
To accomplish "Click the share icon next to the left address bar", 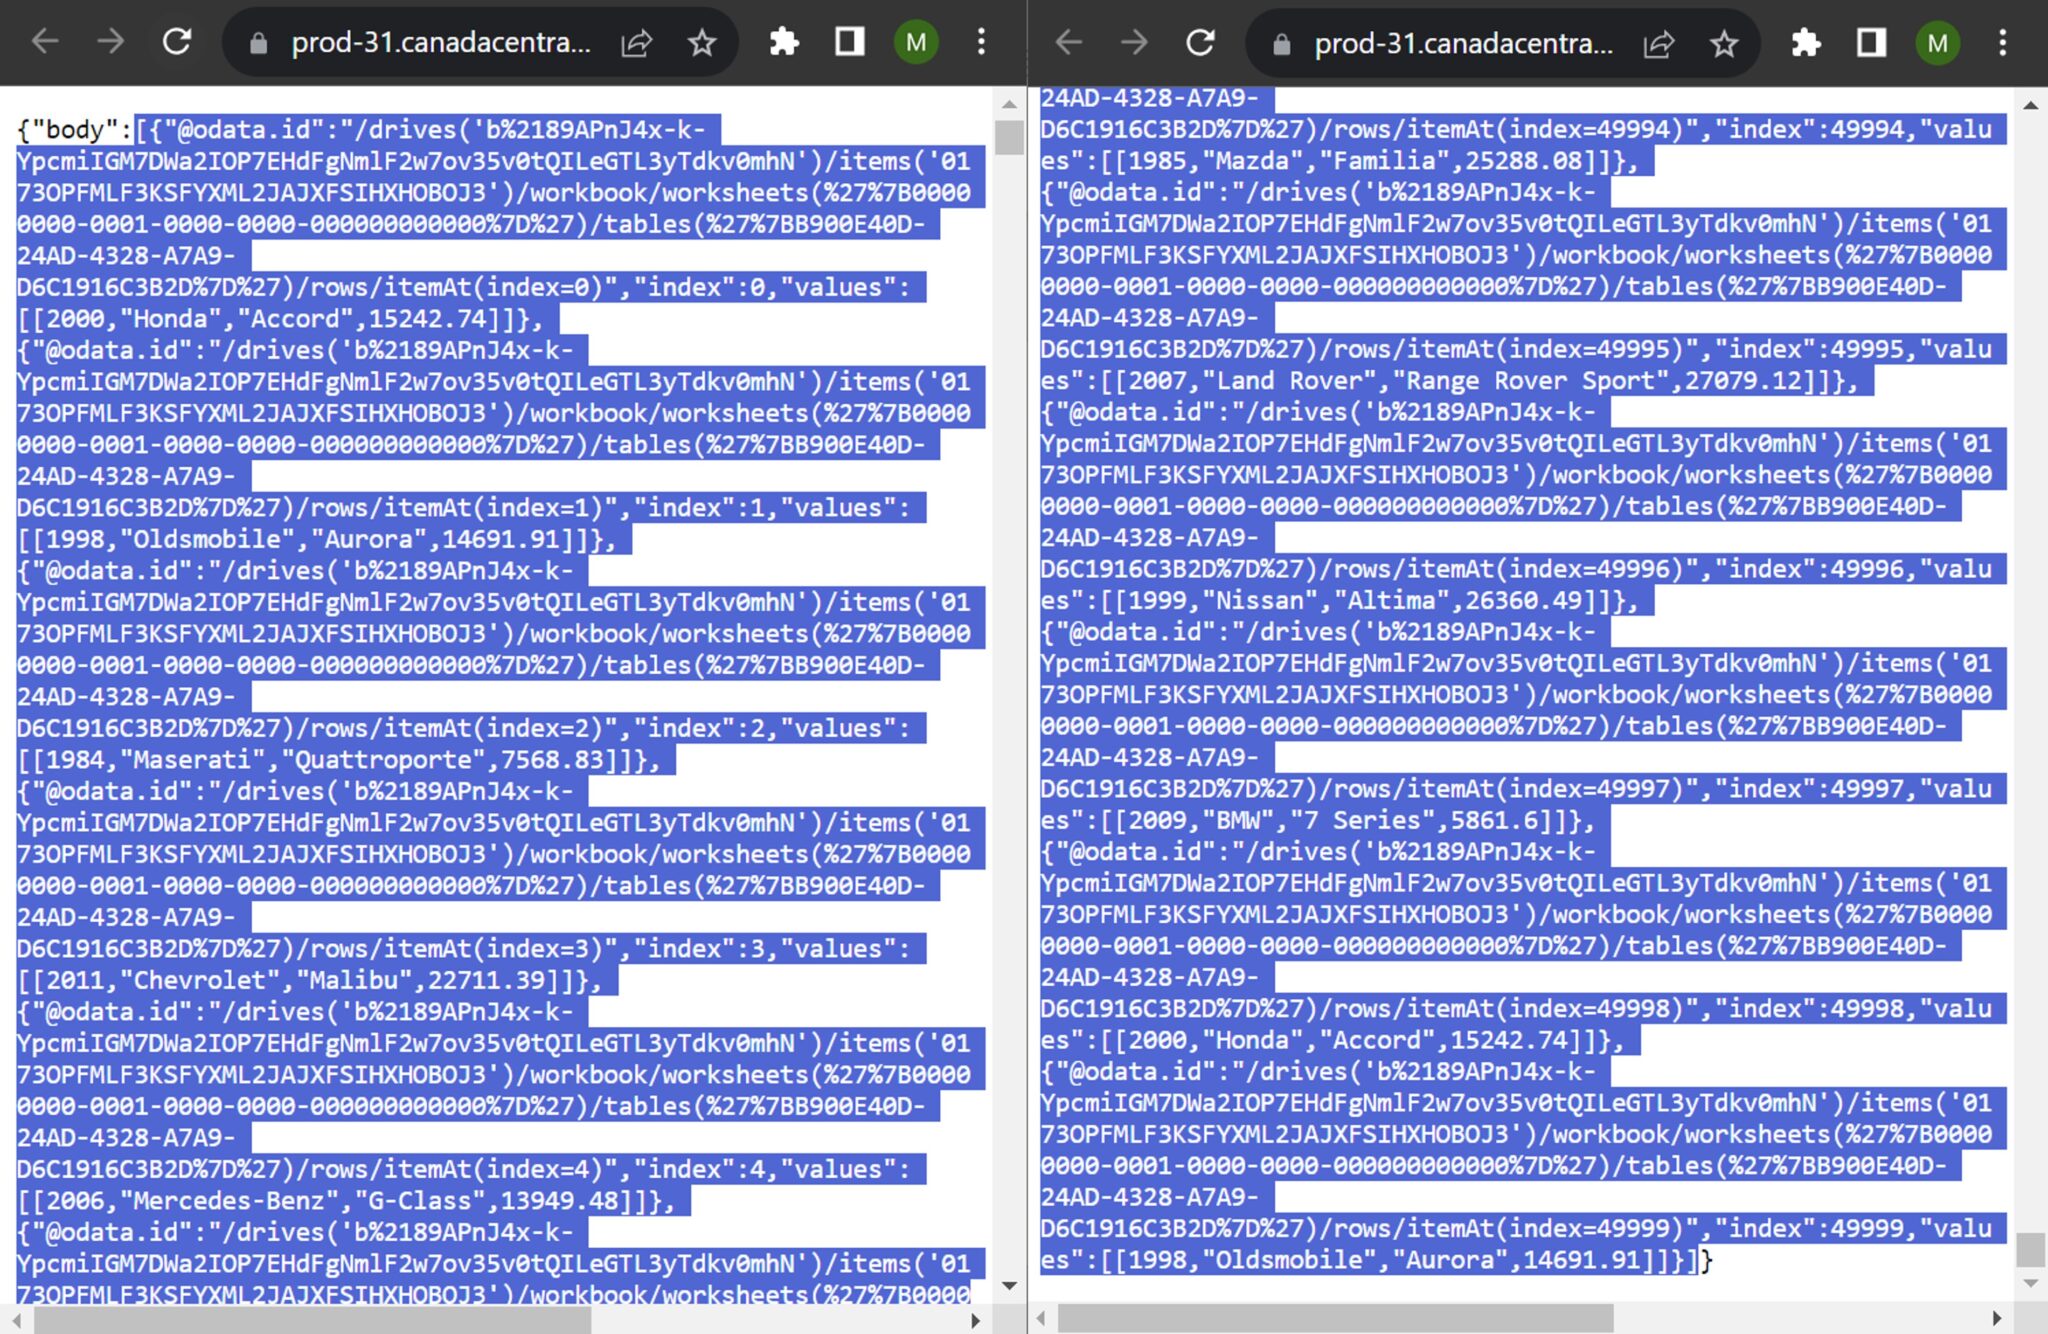I will tap(636, 44).
